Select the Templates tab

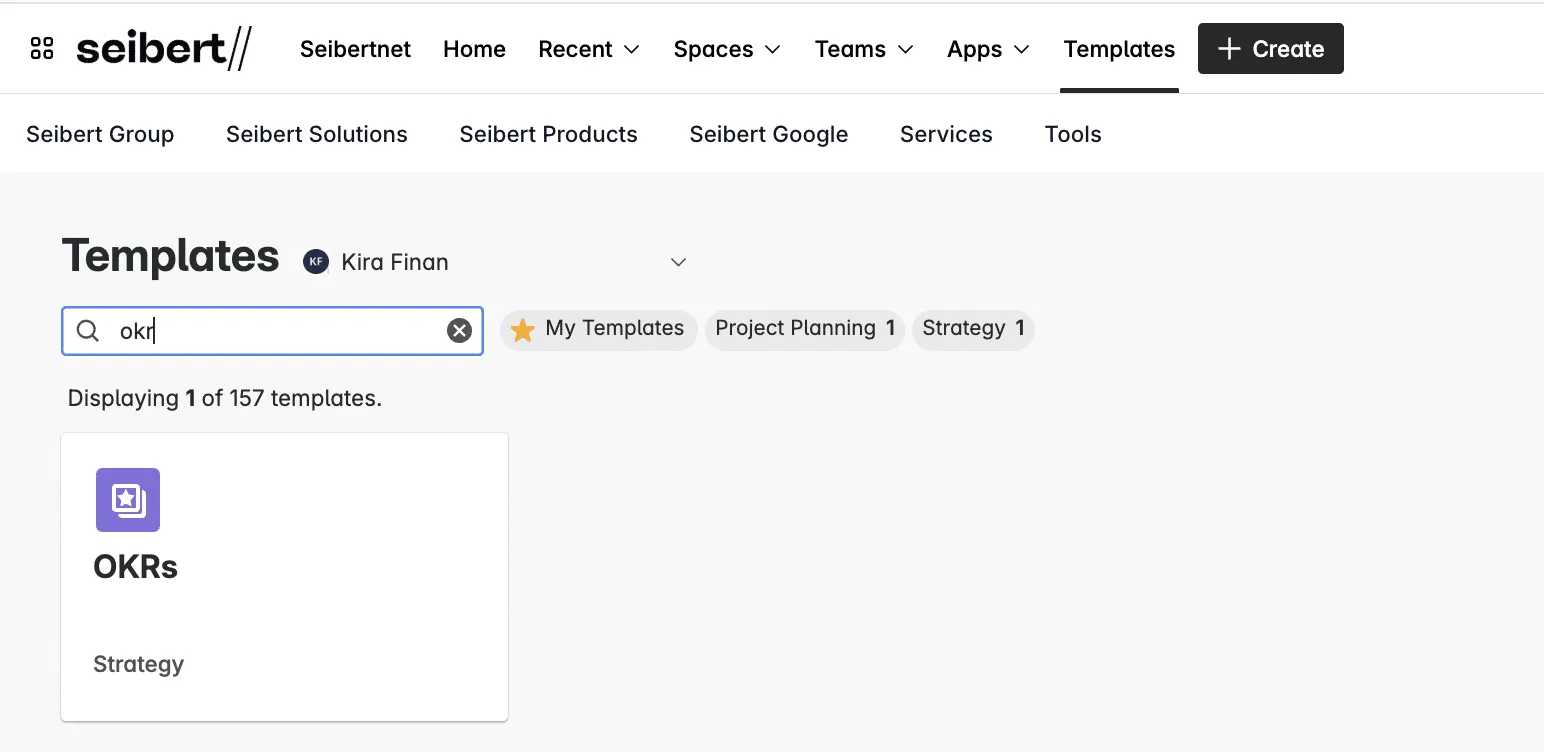click(x=1119, y=49)
